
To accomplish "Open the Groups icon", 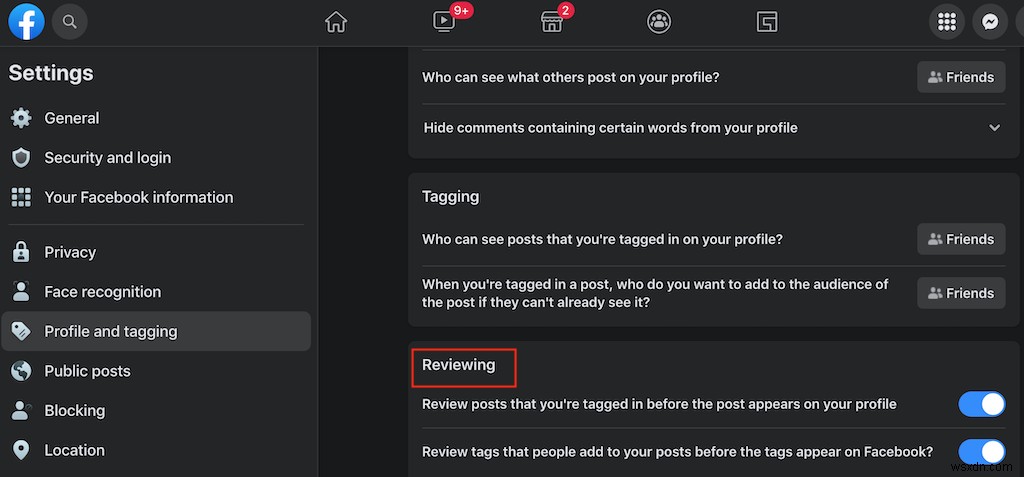I will pyautogui.click(x=659, y=23).
